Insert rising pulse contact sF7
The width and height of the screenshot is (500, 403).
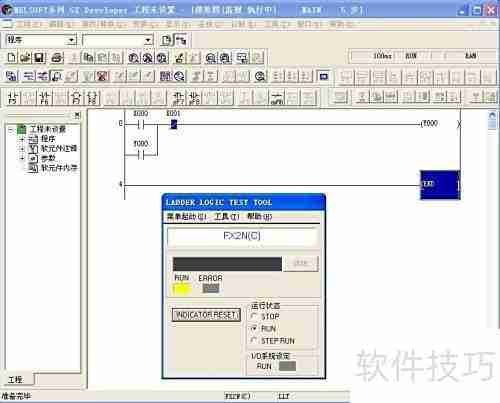(x=179, y=98)
